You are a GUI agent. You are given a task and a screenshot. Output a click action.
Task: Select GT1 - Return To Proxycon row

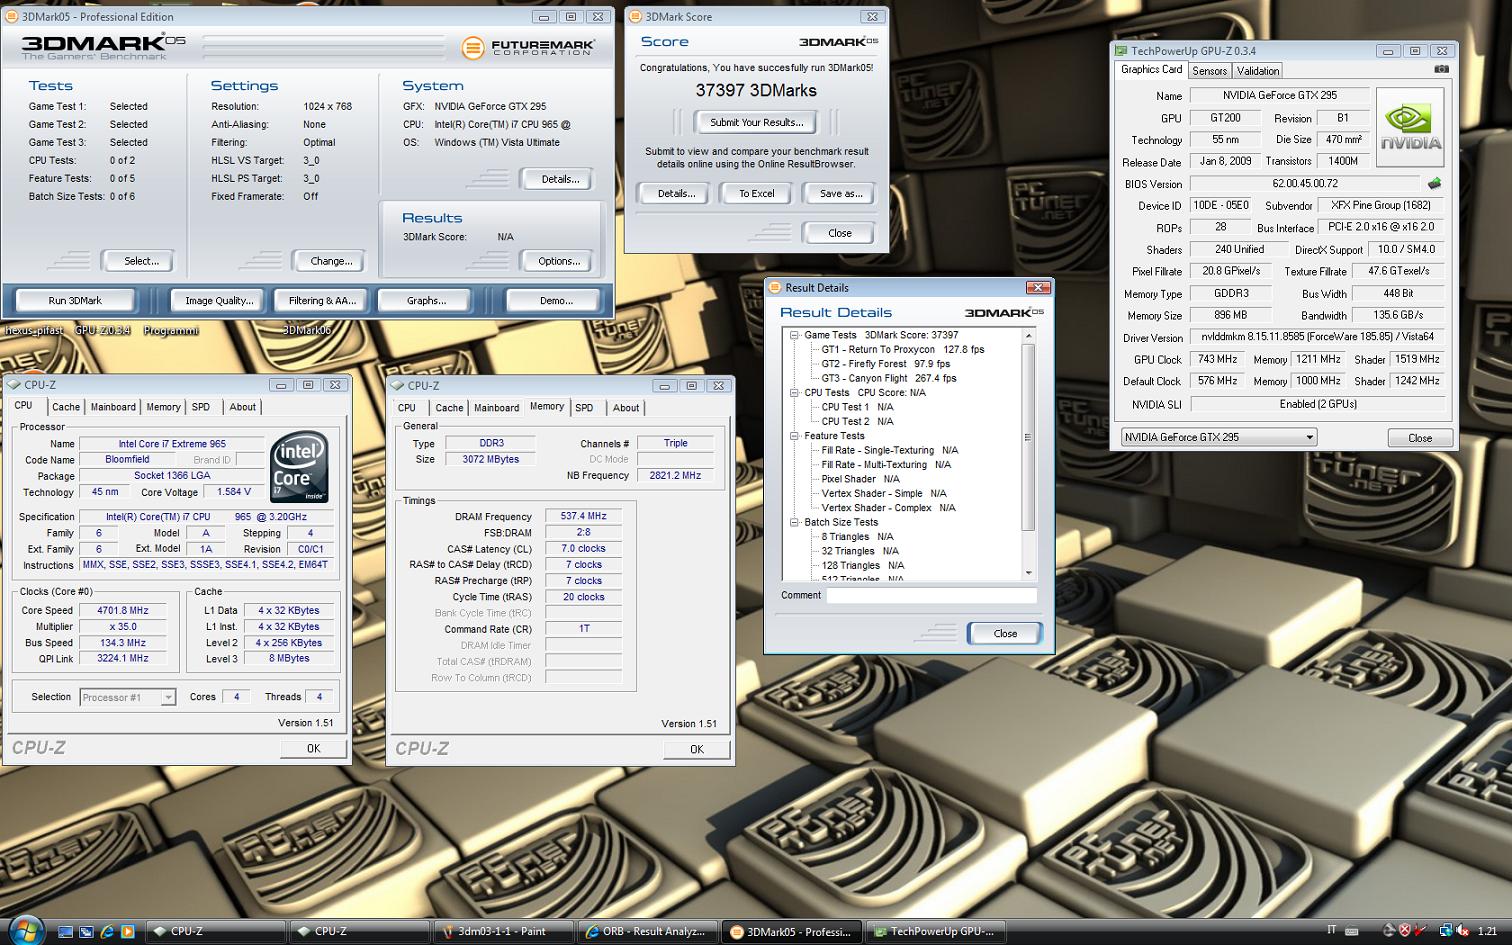pos(903,350)
